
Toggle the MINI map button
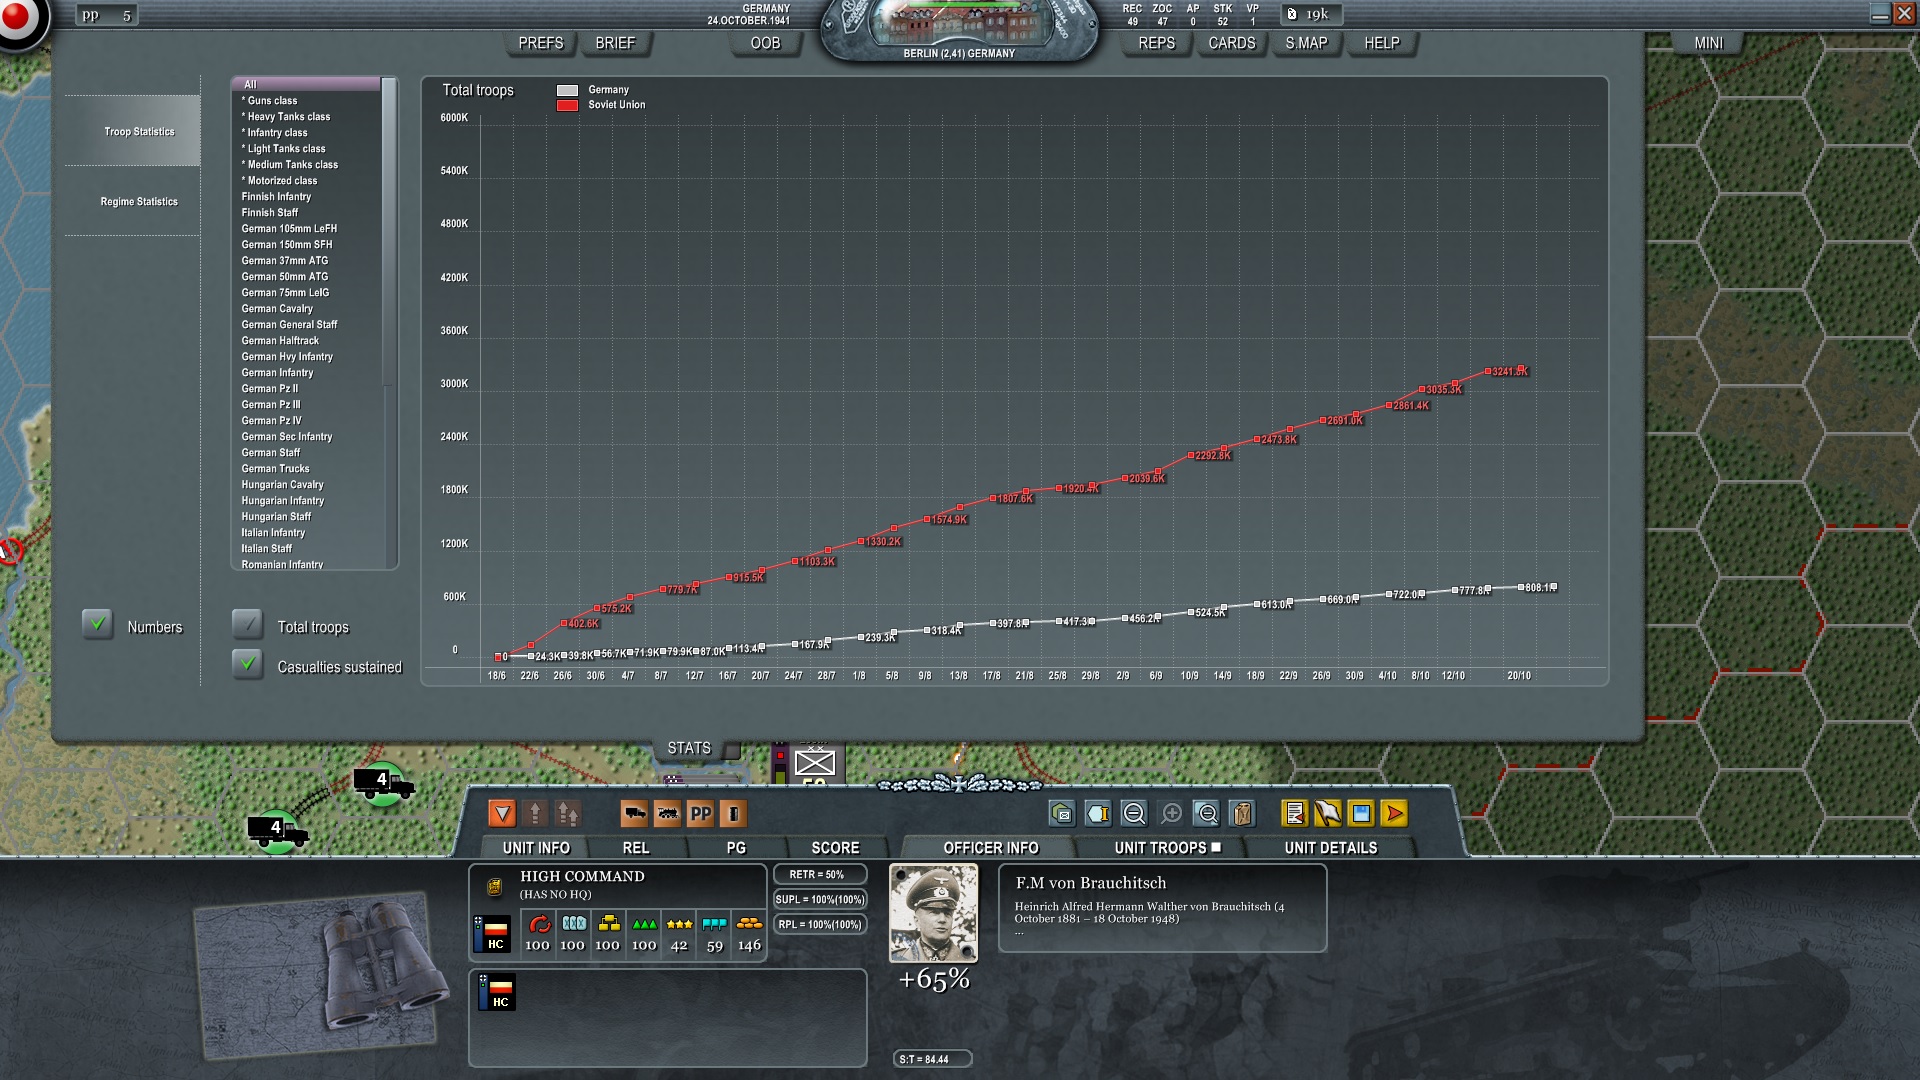[x=1709, y=43]
